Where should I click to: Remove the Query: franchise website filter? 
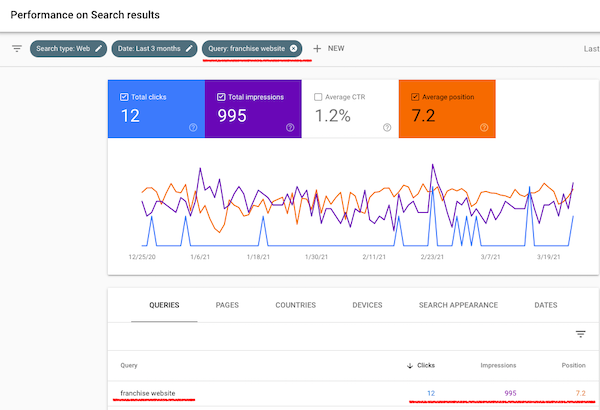click(293, 48)
